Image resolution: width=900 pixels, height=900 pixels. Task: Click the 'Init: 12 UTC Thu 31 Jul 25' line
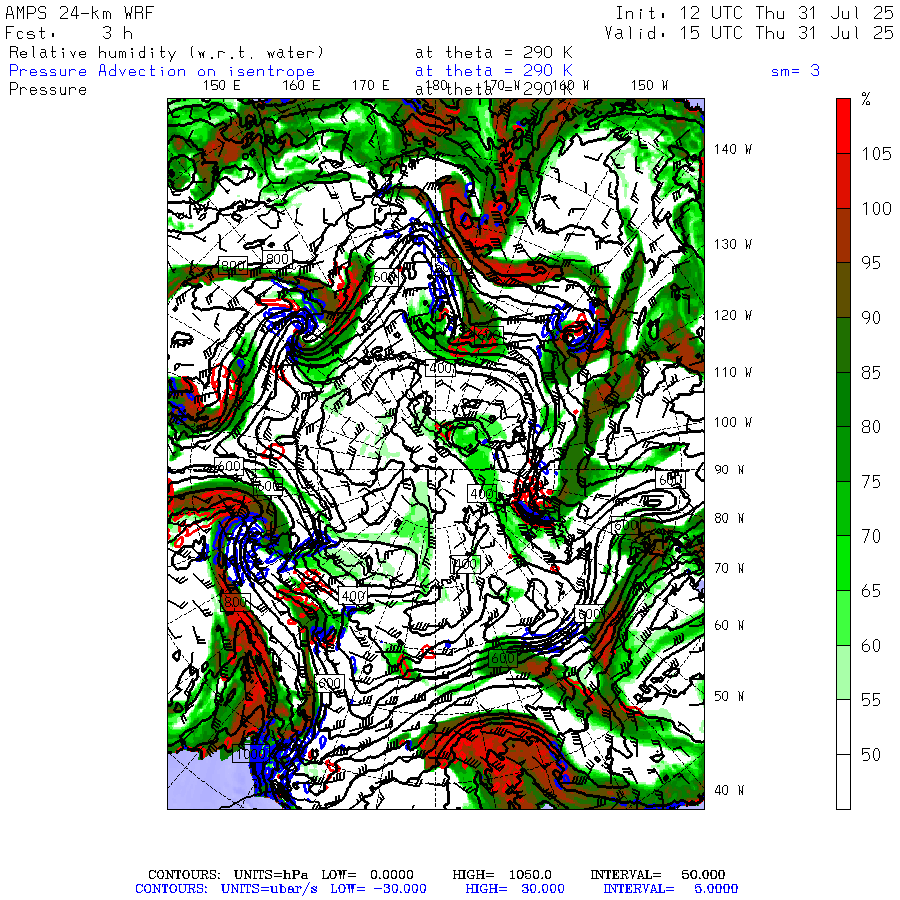tap(755, 13)
